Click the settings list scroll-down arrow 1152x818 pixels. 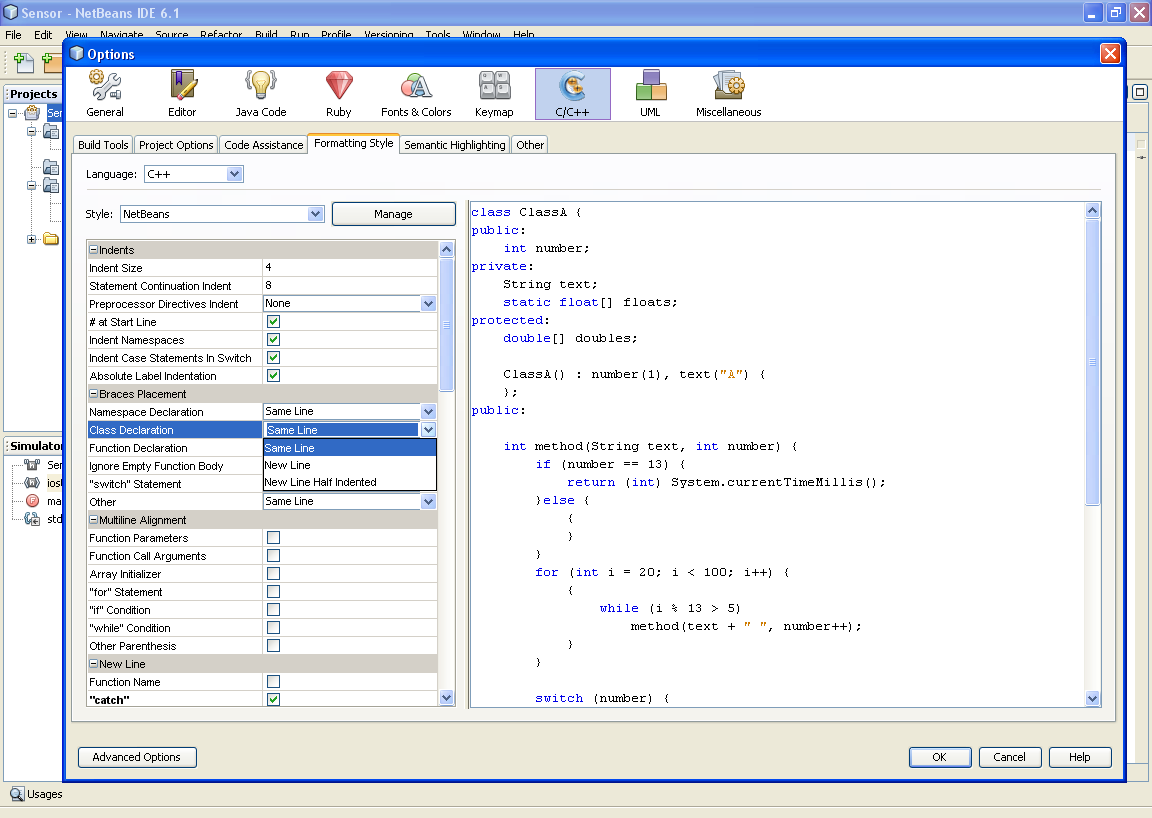(447, 697)
